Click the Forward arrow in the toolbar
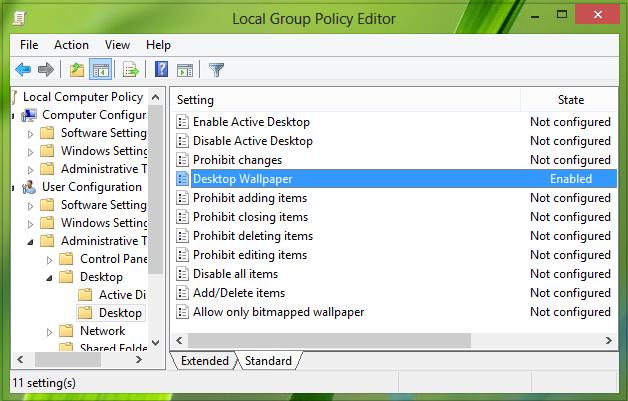This screenshot has height=401, width=628. 45,69
